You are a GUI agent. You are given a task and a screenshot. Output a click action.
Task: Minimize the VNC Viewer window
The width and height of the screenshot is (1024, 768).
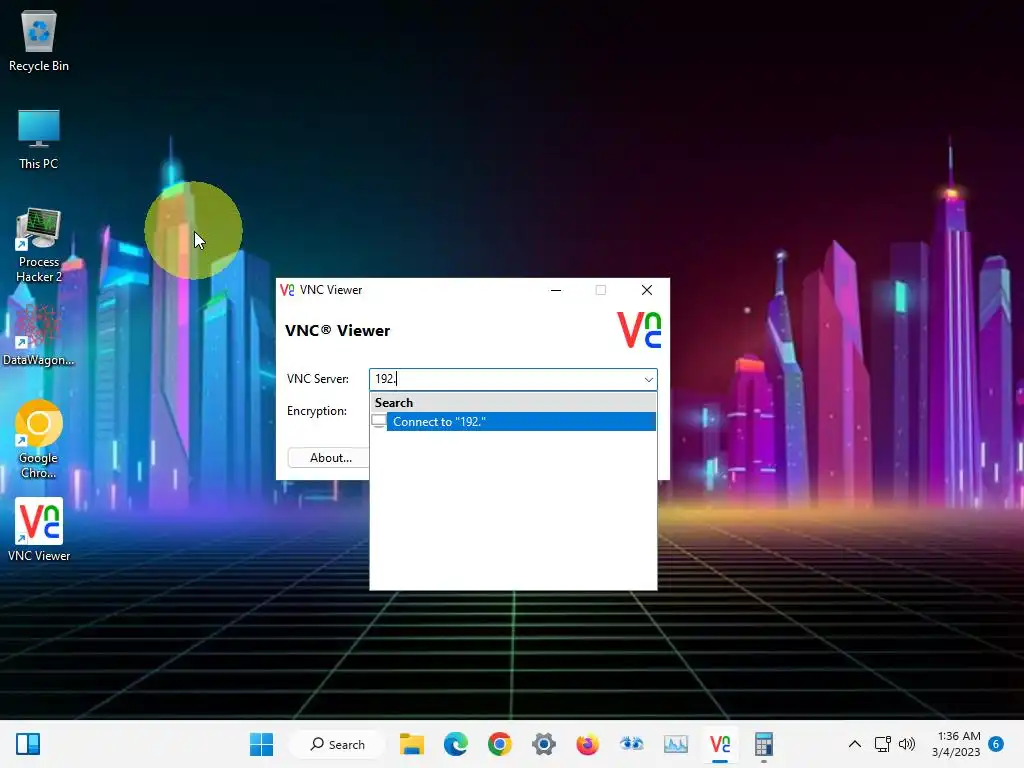click(556, 290)
